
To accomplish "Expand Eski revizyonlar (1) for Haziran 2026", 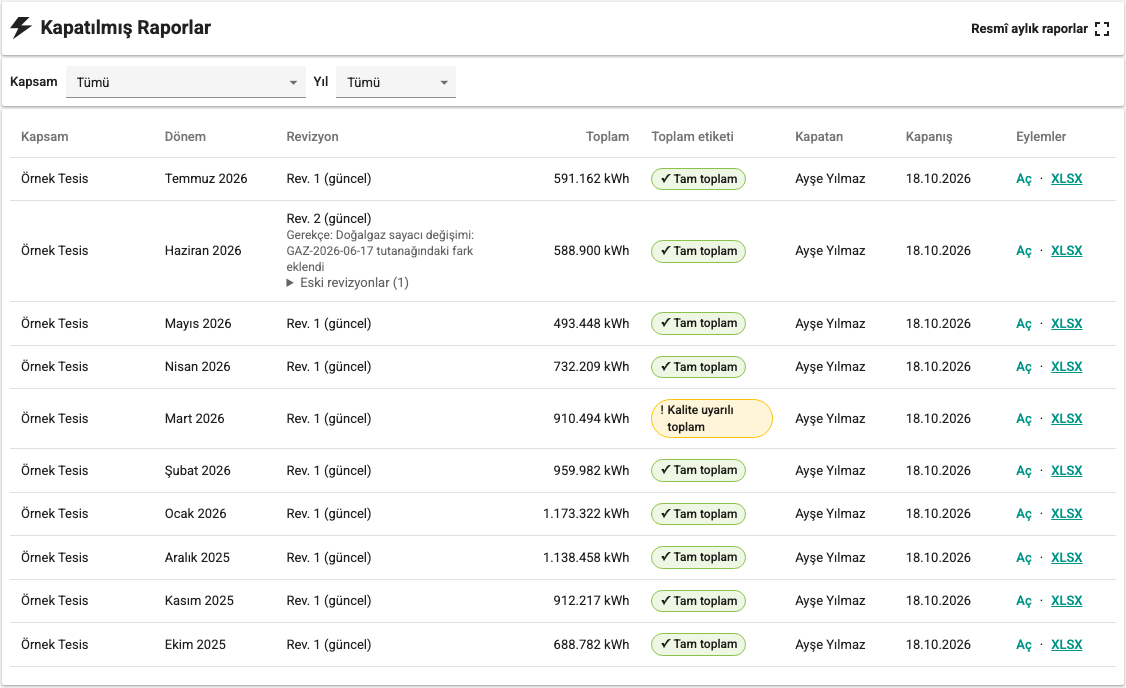I will (x=348, y=283).
